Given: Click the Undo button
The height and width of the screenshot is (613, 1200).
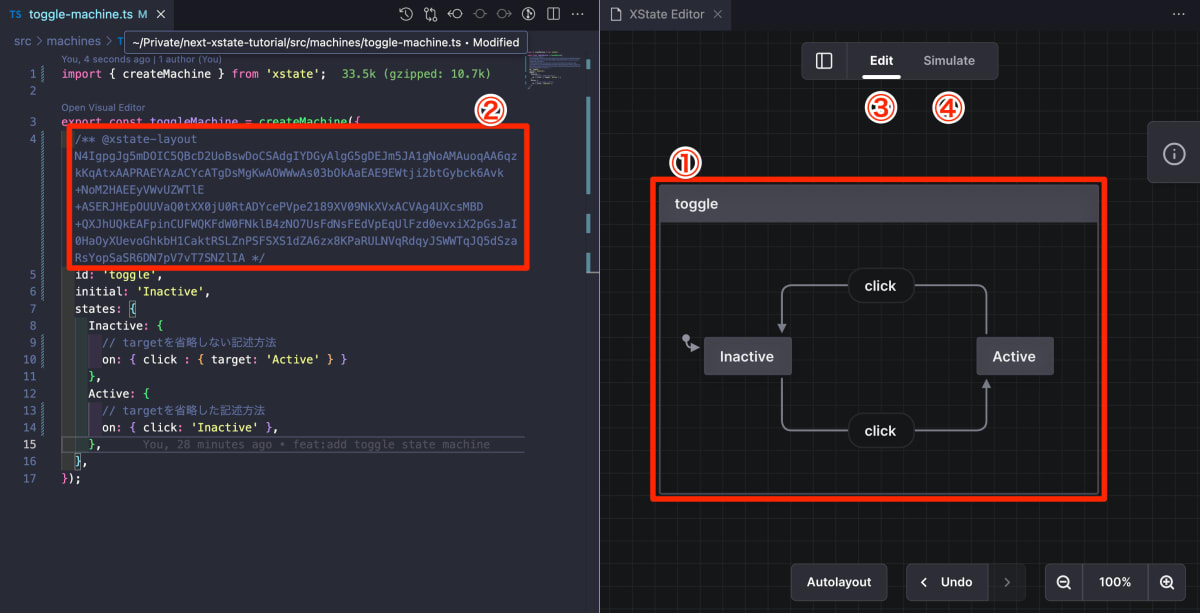Looking at the screenshot, I should pos(946,582).
